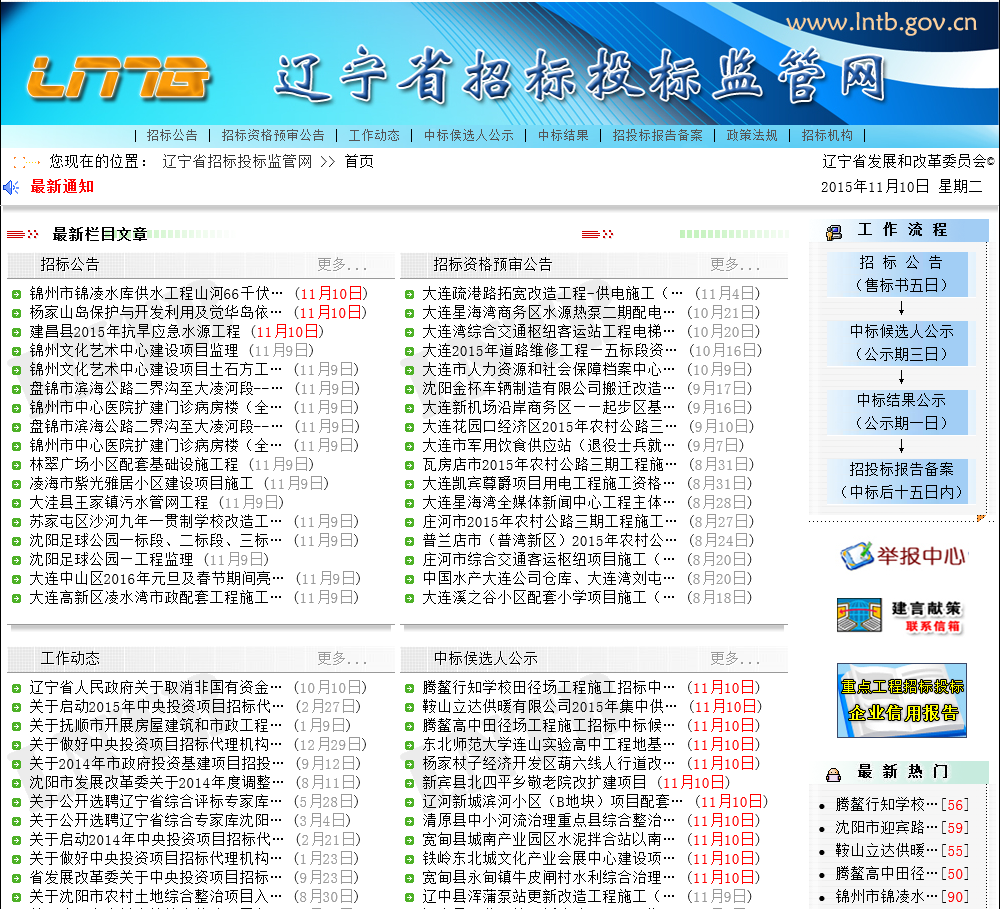Expand 更多 in the 中标候选人公示 section
The height and width of the screenshot is (909, 1000).
[735, 659]
